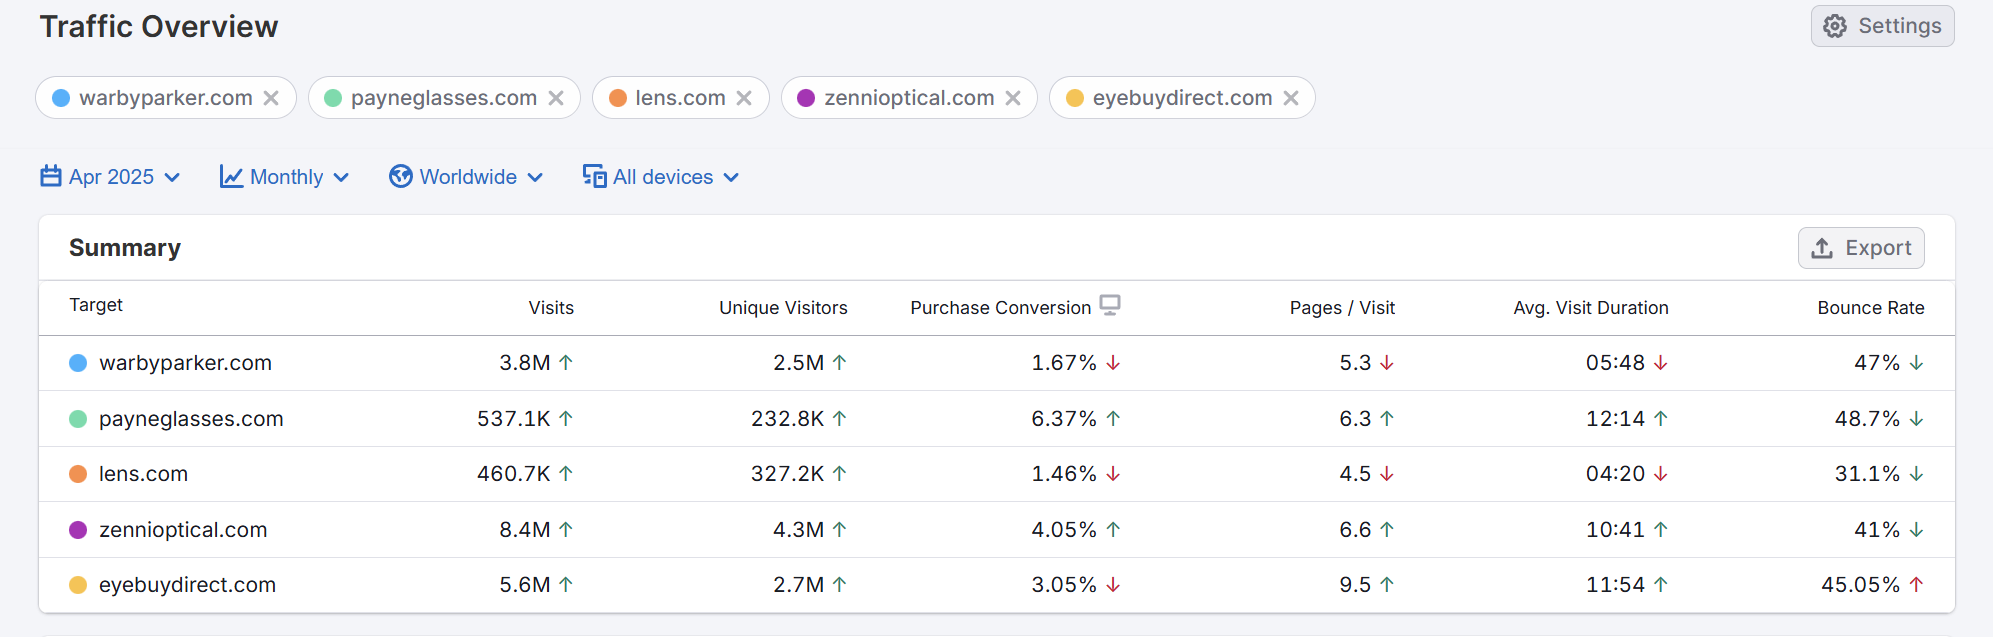
Task: Click the 05:48 visit duration value
Action: 1615,363
